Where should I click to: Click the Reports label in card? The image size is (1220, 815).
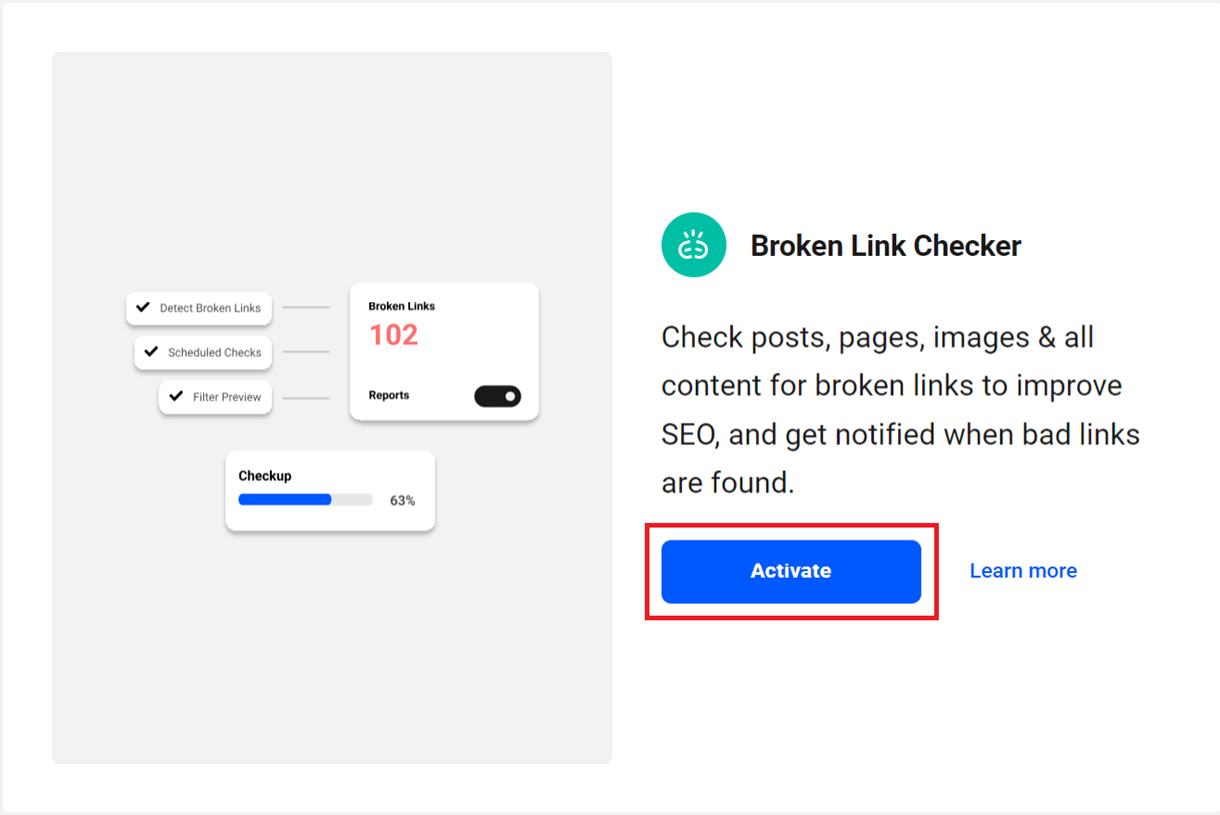point(389,395)
